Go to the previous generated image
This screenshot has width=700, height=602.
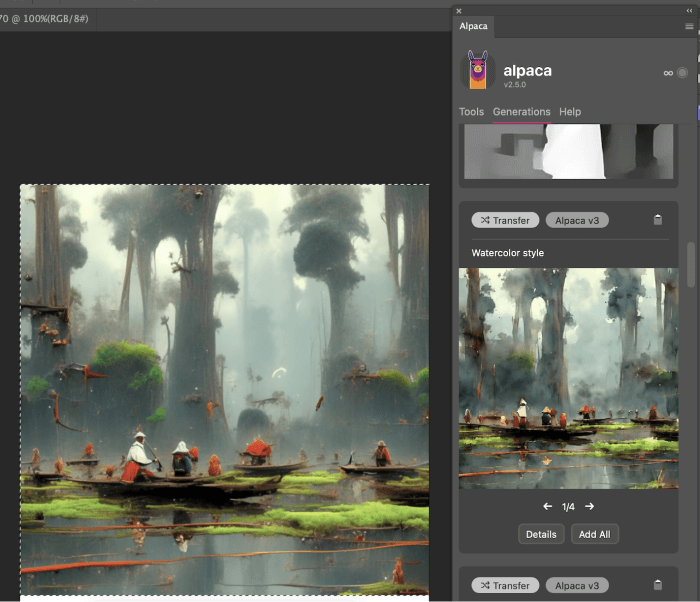coord(547,507)
